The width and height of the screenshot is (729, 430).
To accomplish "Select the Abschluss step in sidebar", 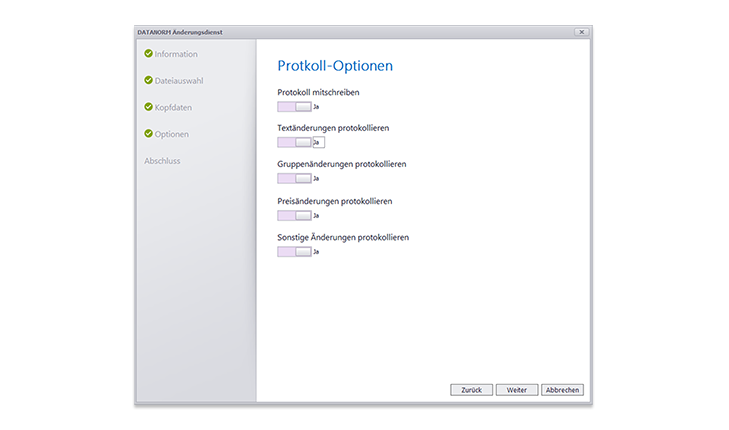I will coord(162,161).
